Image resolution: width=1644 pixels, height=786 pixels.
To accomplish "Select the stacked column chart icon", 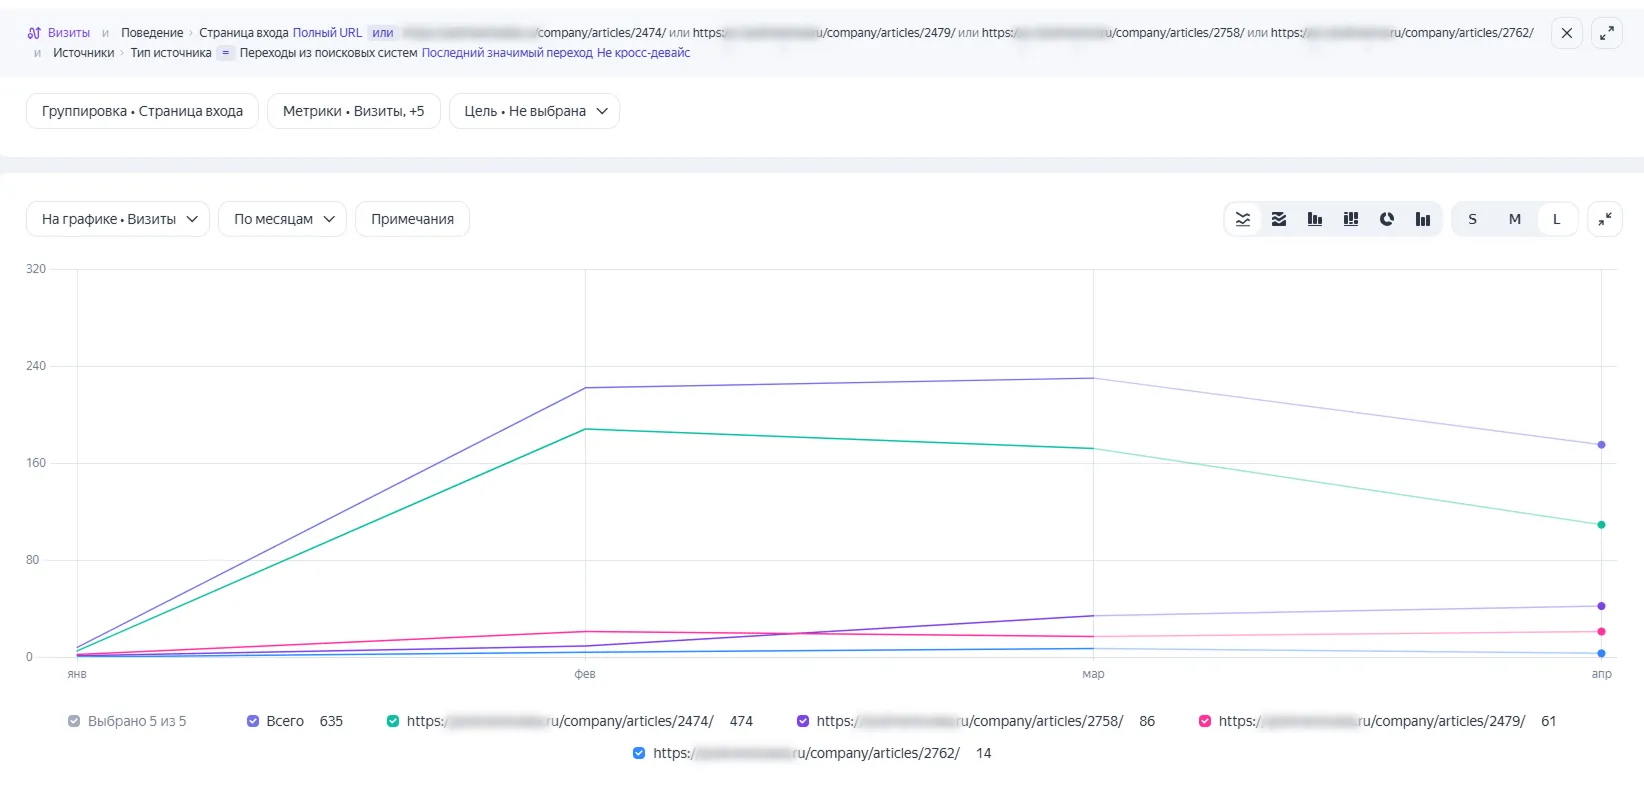I will [1351, 219].
